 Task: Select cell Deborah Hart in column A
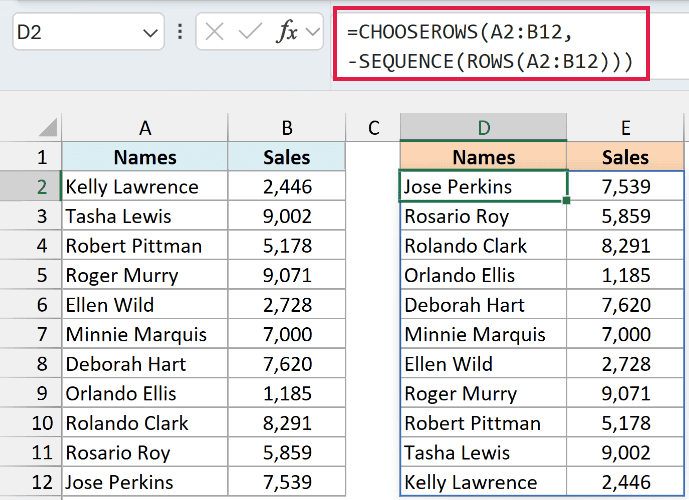[145, 364]
